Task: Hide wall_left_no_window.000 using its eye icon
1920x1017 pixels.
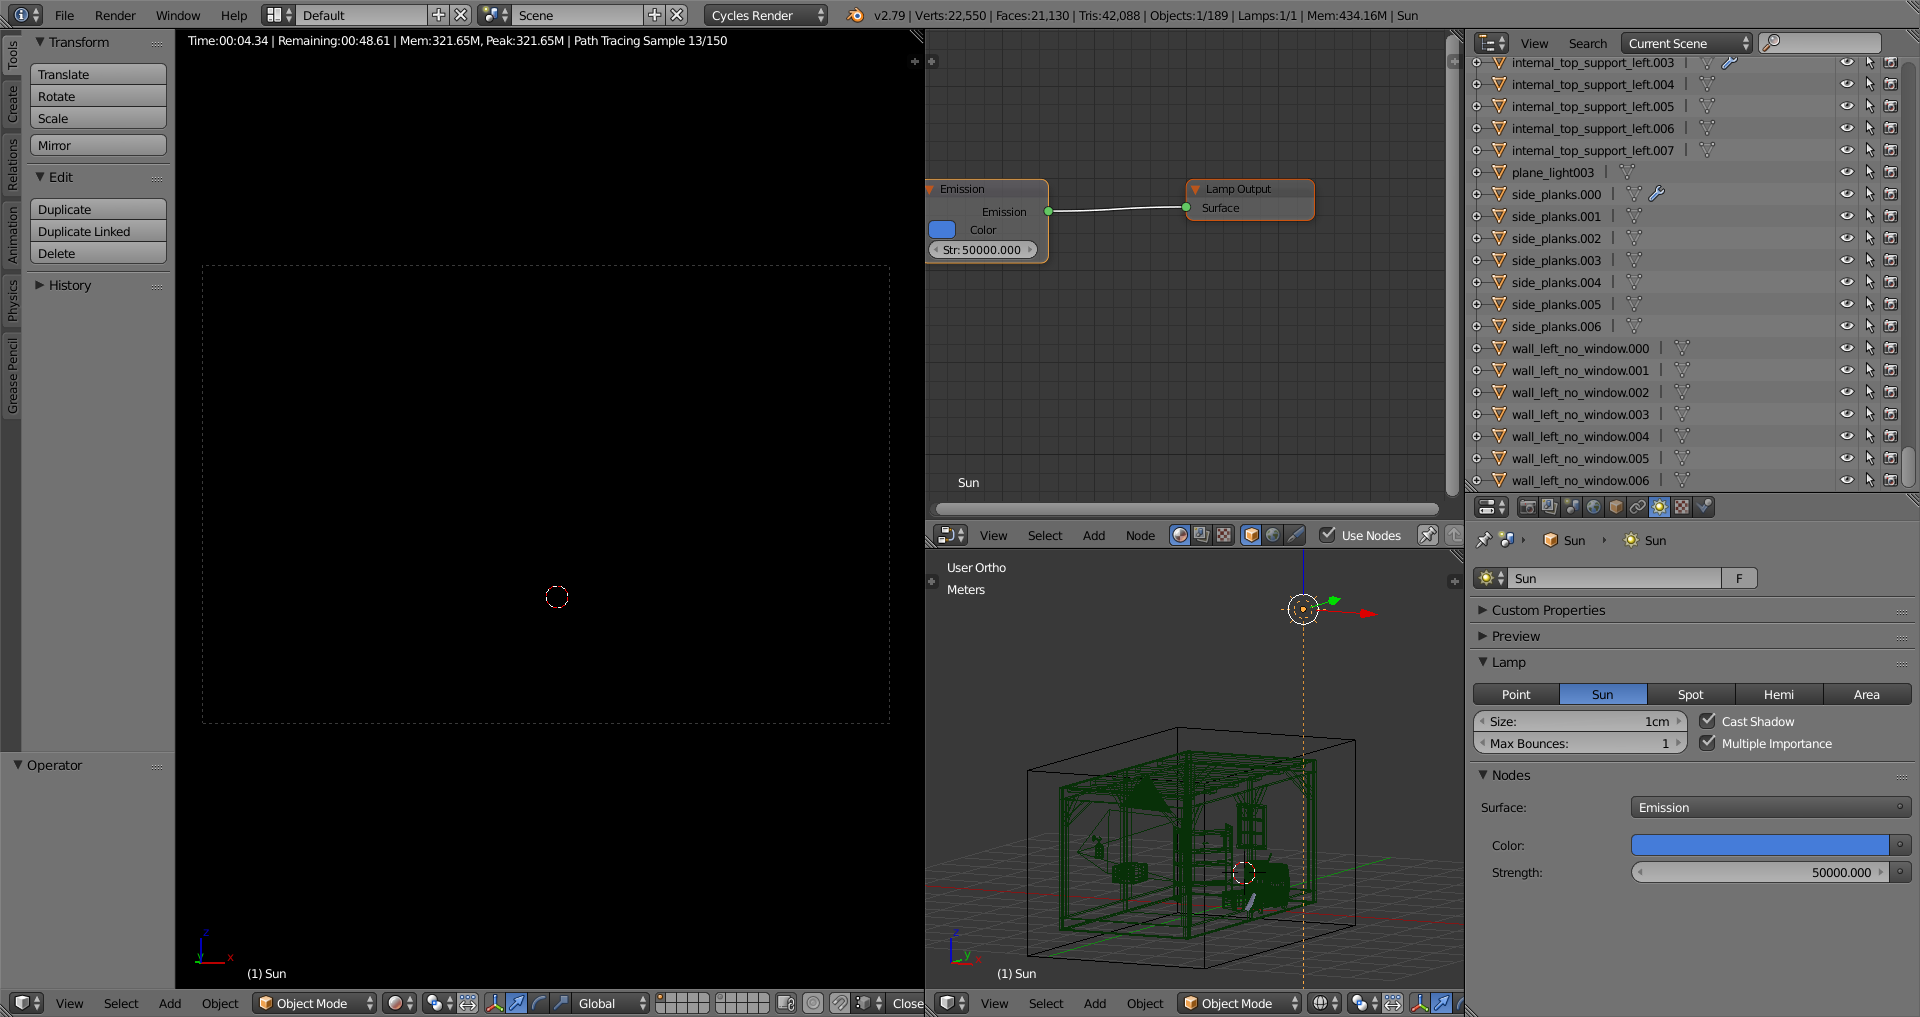Action: coord(1847,348)
